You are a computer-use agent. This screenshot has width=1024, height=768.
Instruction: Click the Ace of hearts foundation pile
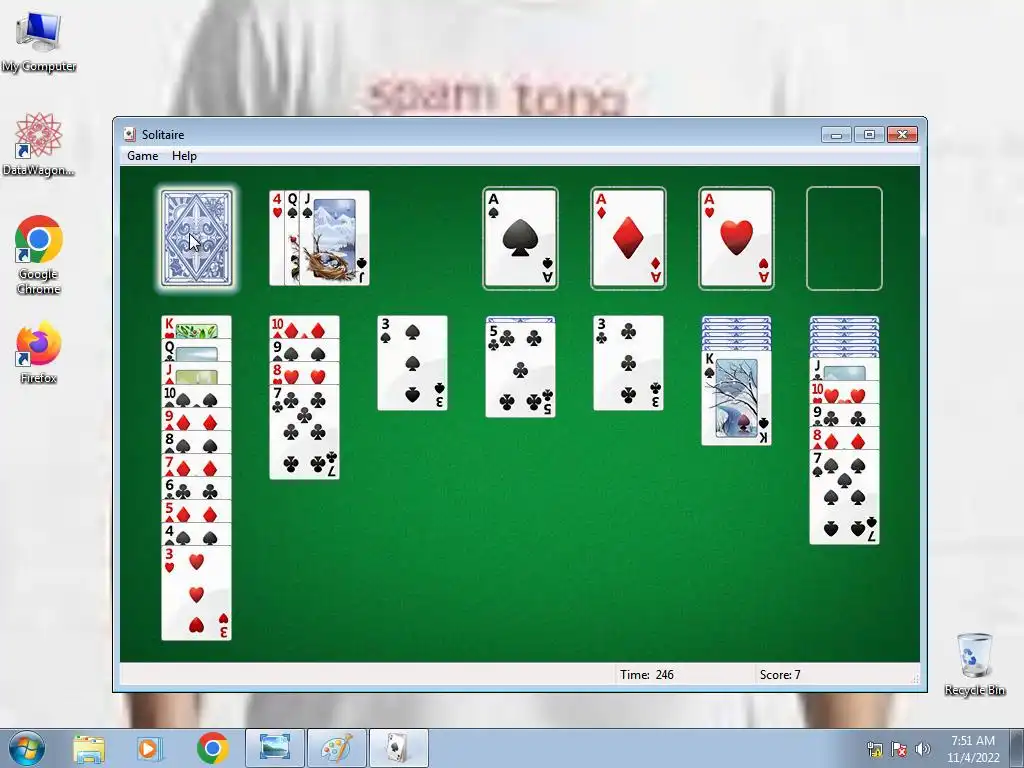click(x=736, y=238)
